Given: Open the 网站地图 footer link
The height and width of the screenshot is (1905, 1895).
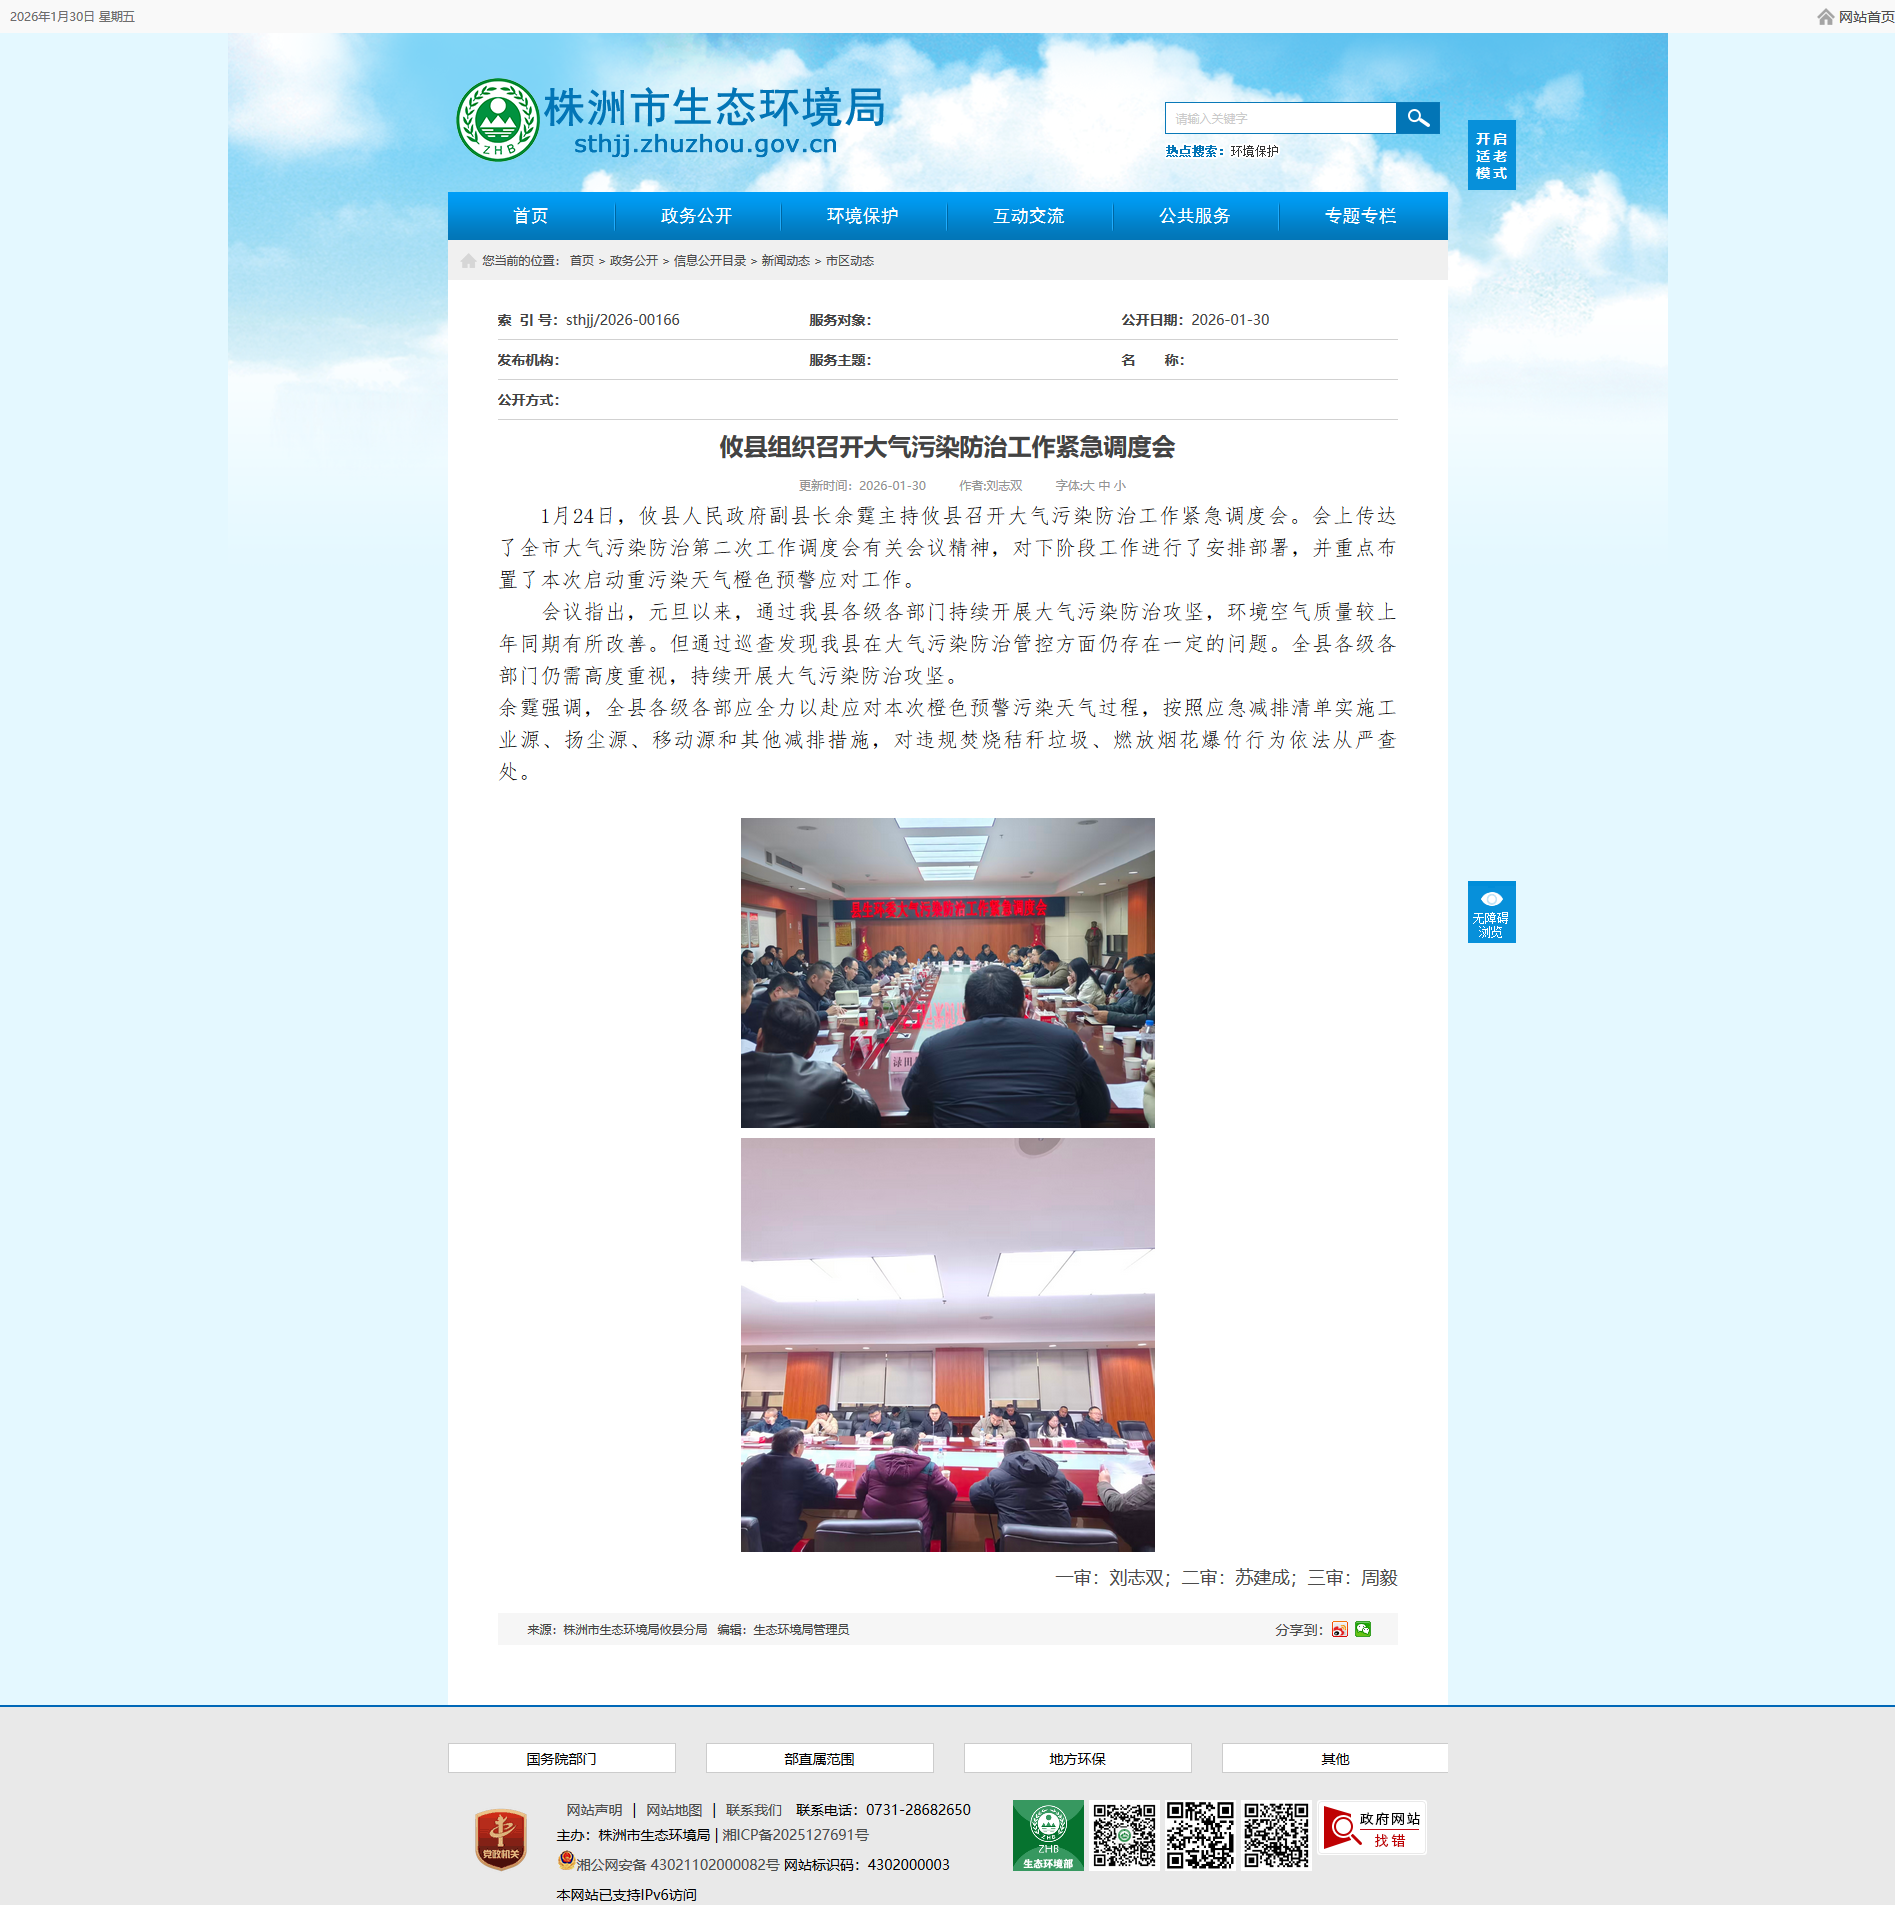Looking at the screenshot, I should pyautogui.click(x=674, y=1810).
